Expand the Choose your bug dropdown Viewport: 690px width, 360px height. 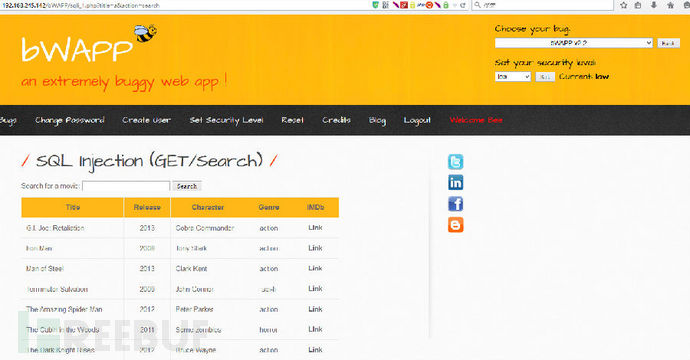573,43
